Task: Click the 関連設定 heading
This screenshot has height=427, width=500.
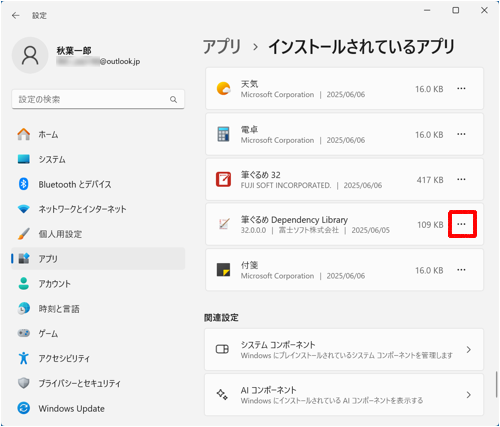Action: coord(221,318)
